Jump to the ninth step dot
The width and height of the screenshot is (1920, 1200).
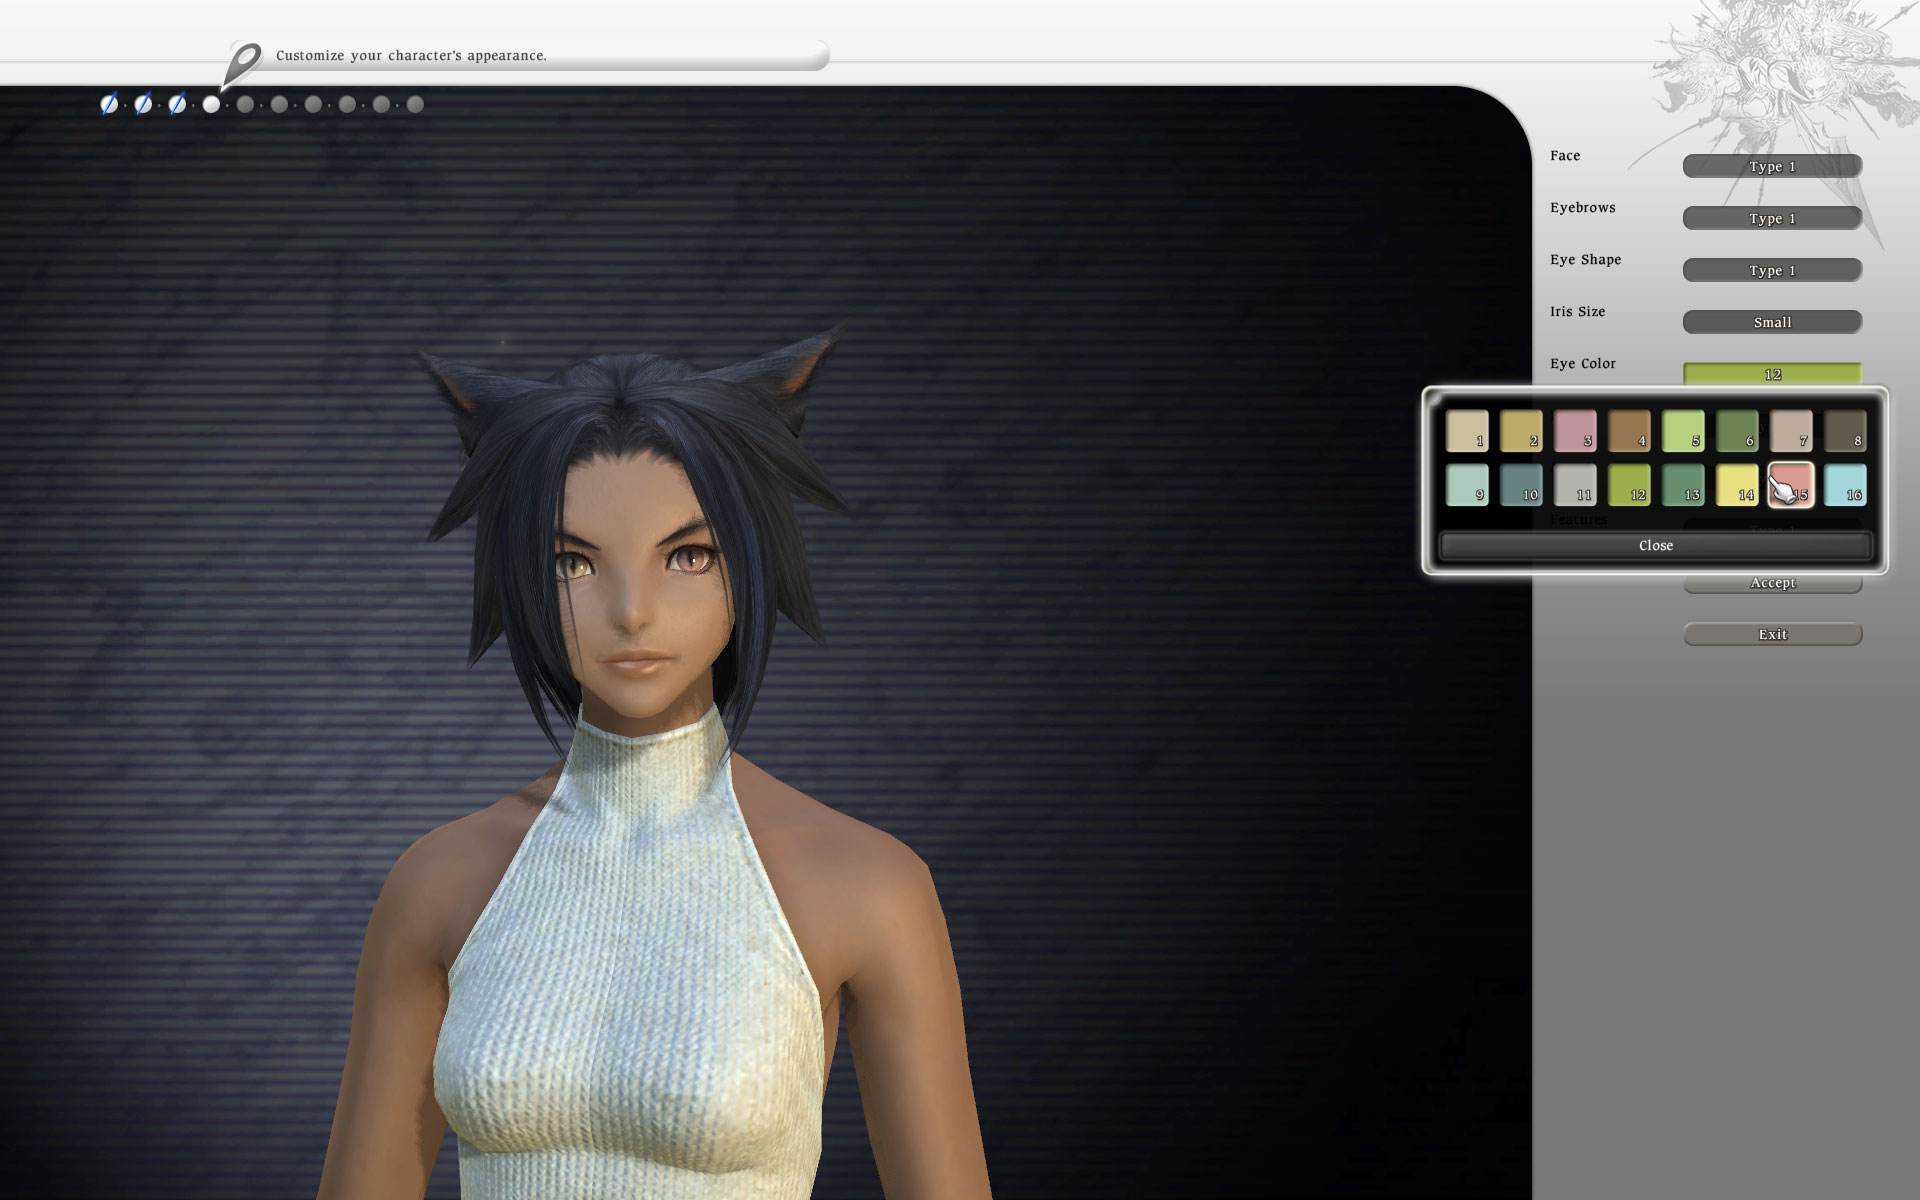(x=381, y=104)
